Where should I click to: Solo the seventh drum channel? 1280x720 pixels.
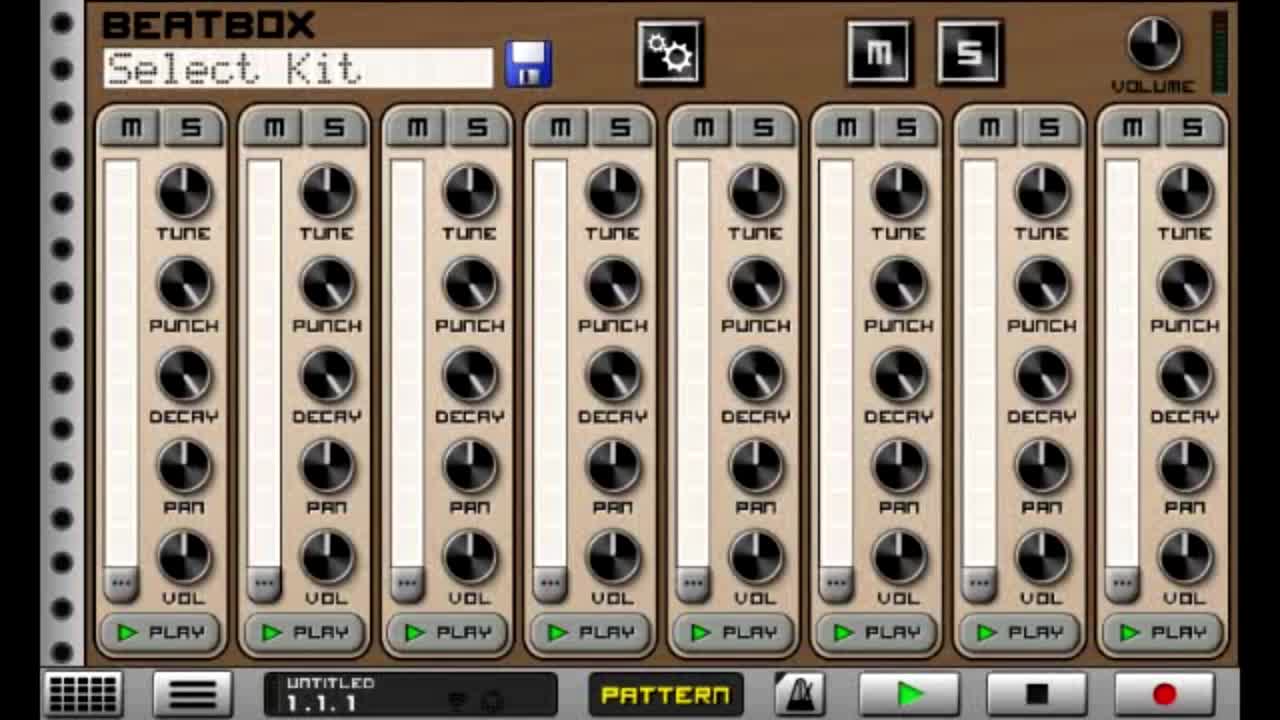point(1050,128)
